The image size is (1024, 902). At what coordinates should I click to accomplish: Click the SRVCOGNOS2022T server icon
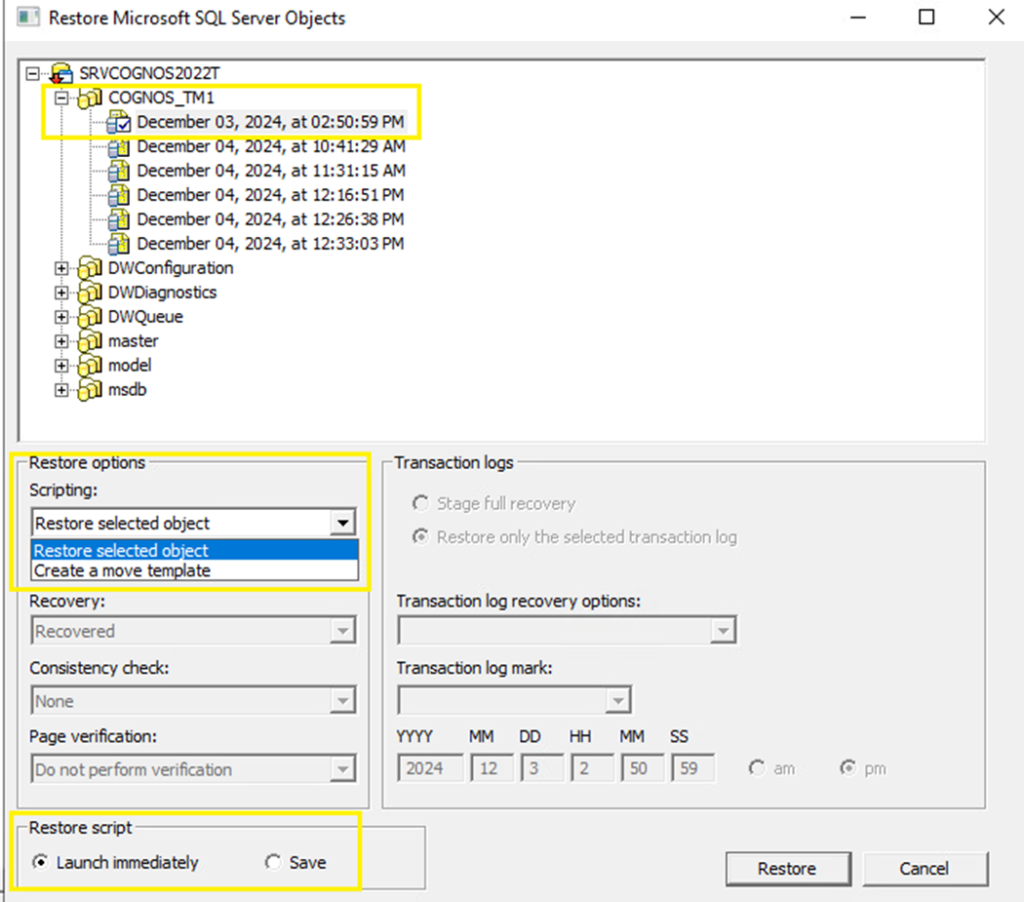61,73
